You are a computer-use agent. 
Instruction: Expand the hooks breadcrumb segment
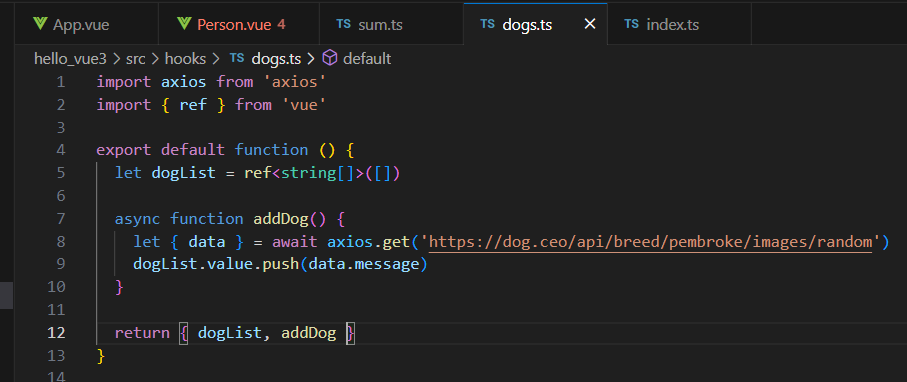185,58
